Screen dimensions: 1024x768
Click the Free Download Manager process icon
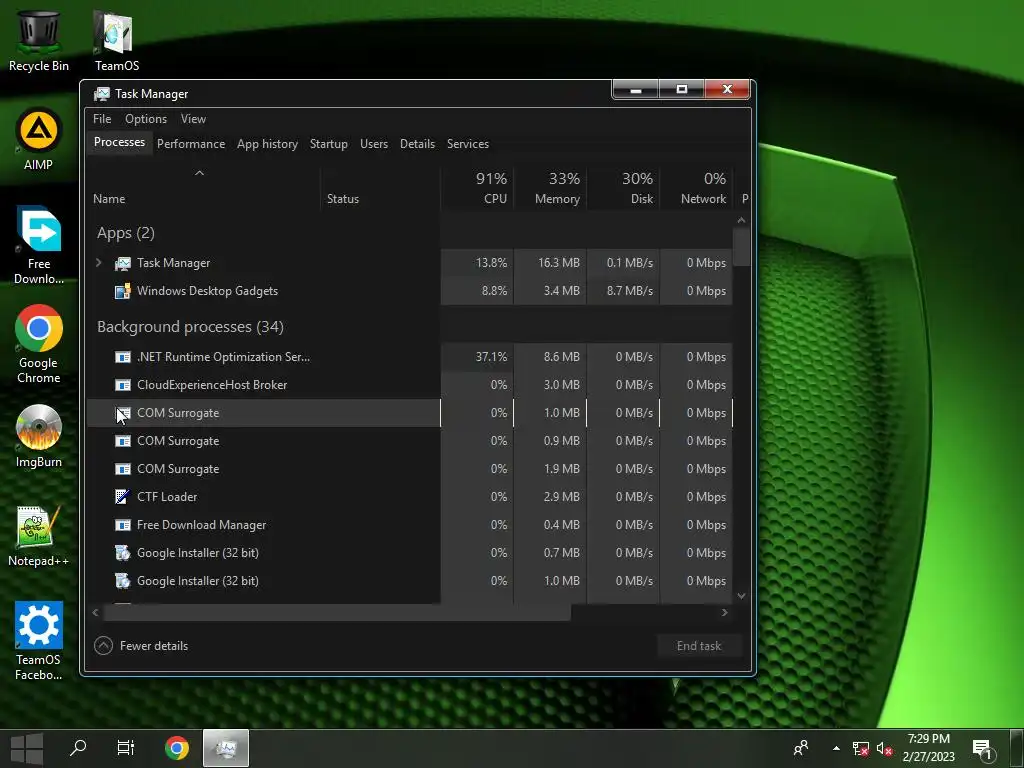tap(122, 525)
